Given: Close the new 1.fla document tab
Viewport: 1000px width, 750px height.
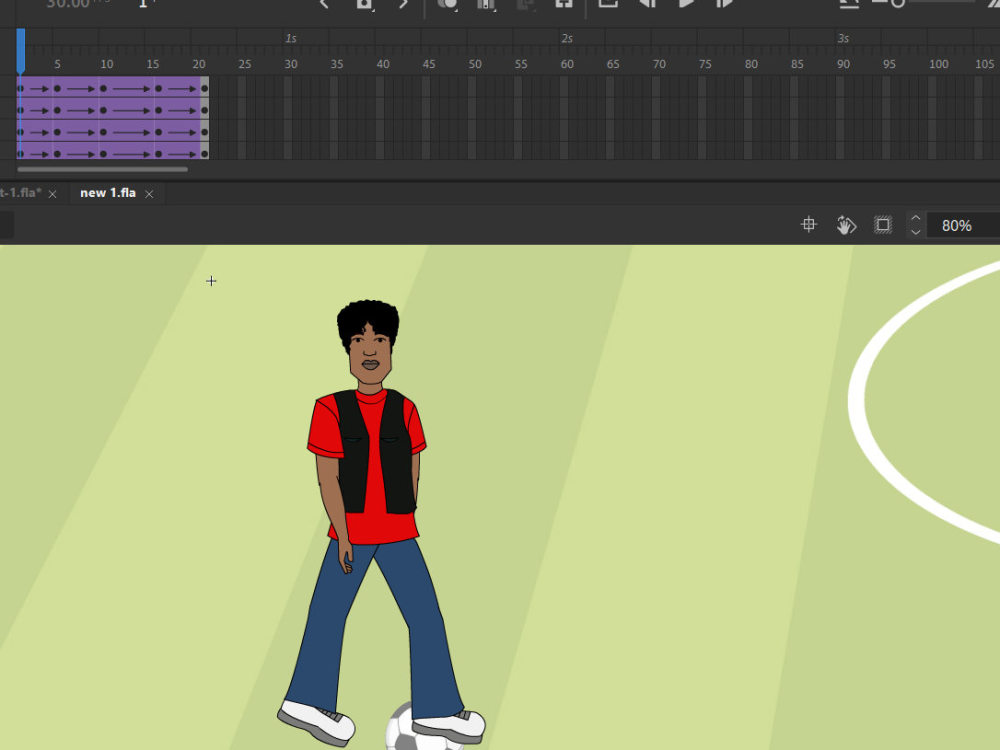Looking at the screenshot, I should pos(149,194).
